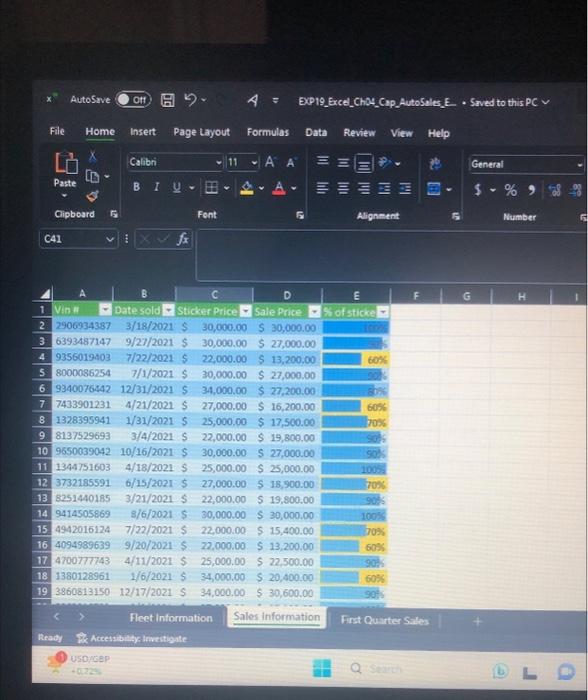Apply the yellow Fill Color bucket

[x=247, y=188]
